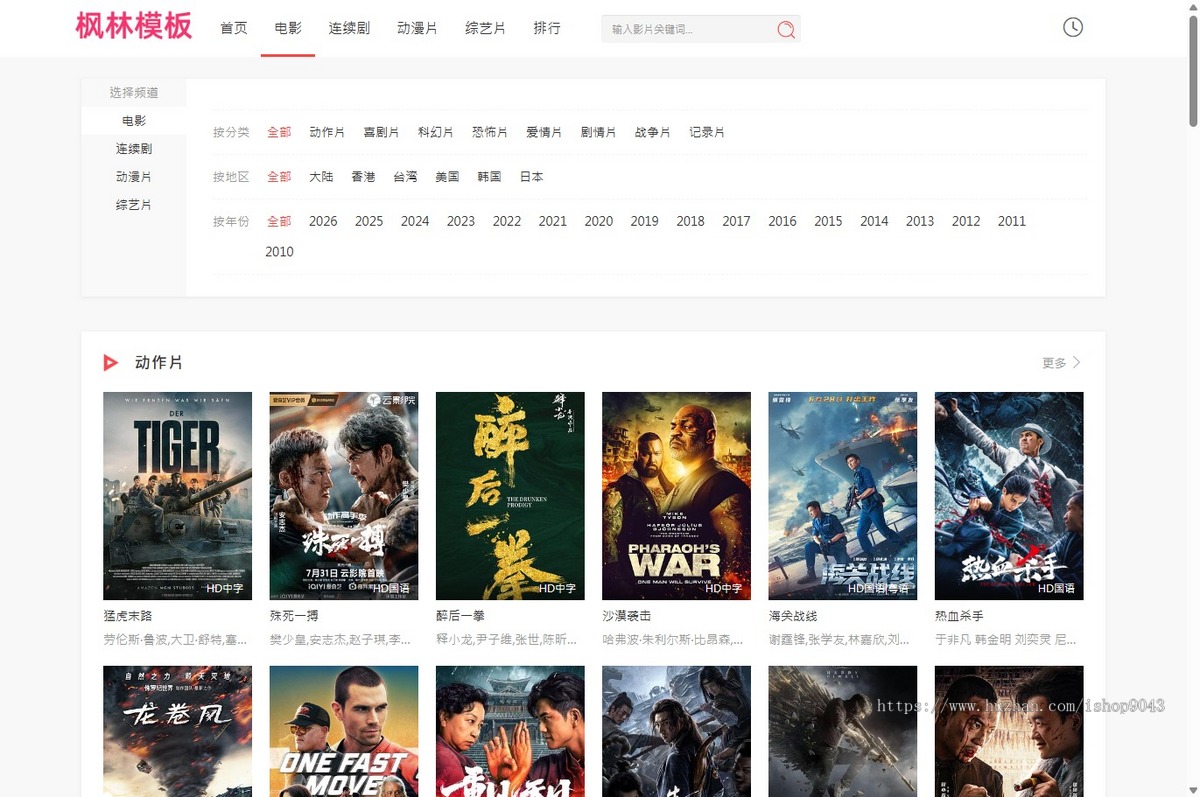Viewport: 1200px width, 797px height.
Task: Filter by year 2018
Action: click(x=690, y=221)
